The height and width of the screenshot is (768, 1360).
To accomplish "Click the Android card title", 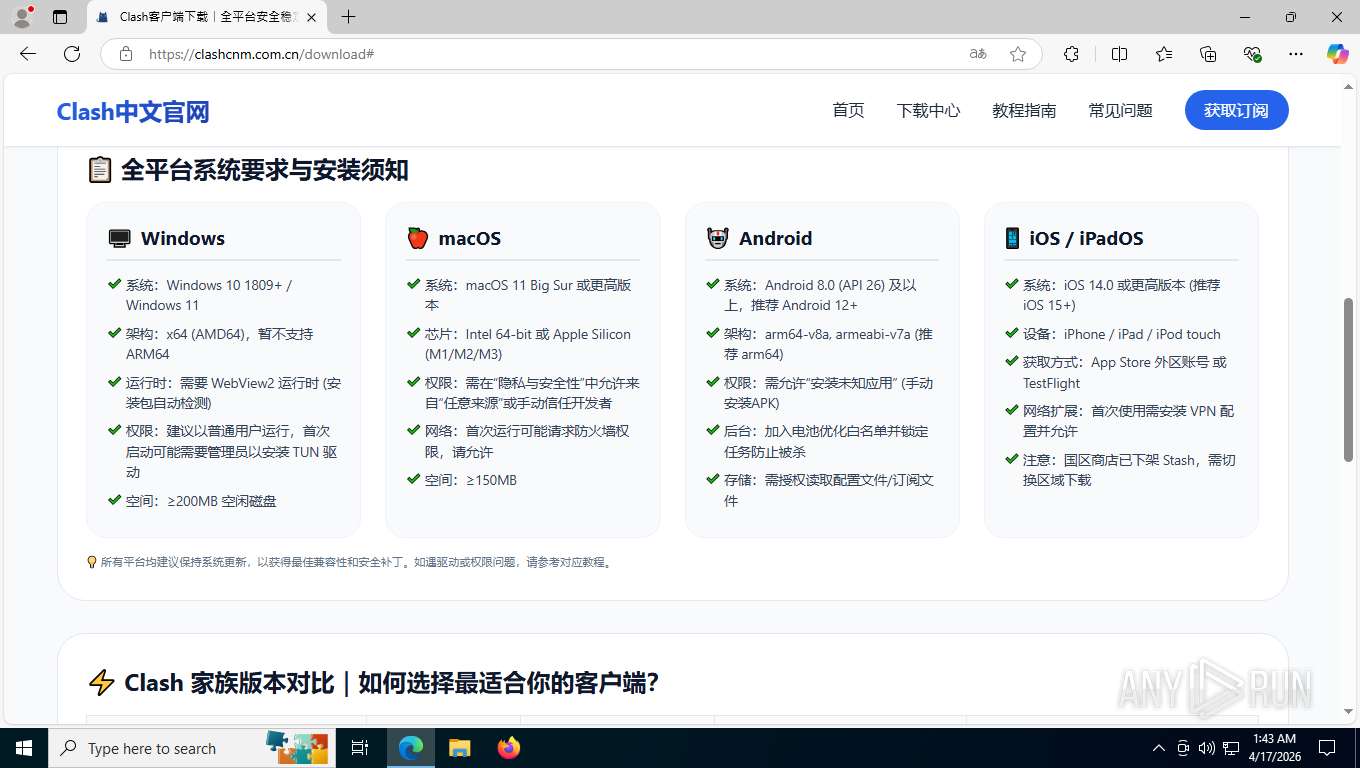I will tap(775, 238).
